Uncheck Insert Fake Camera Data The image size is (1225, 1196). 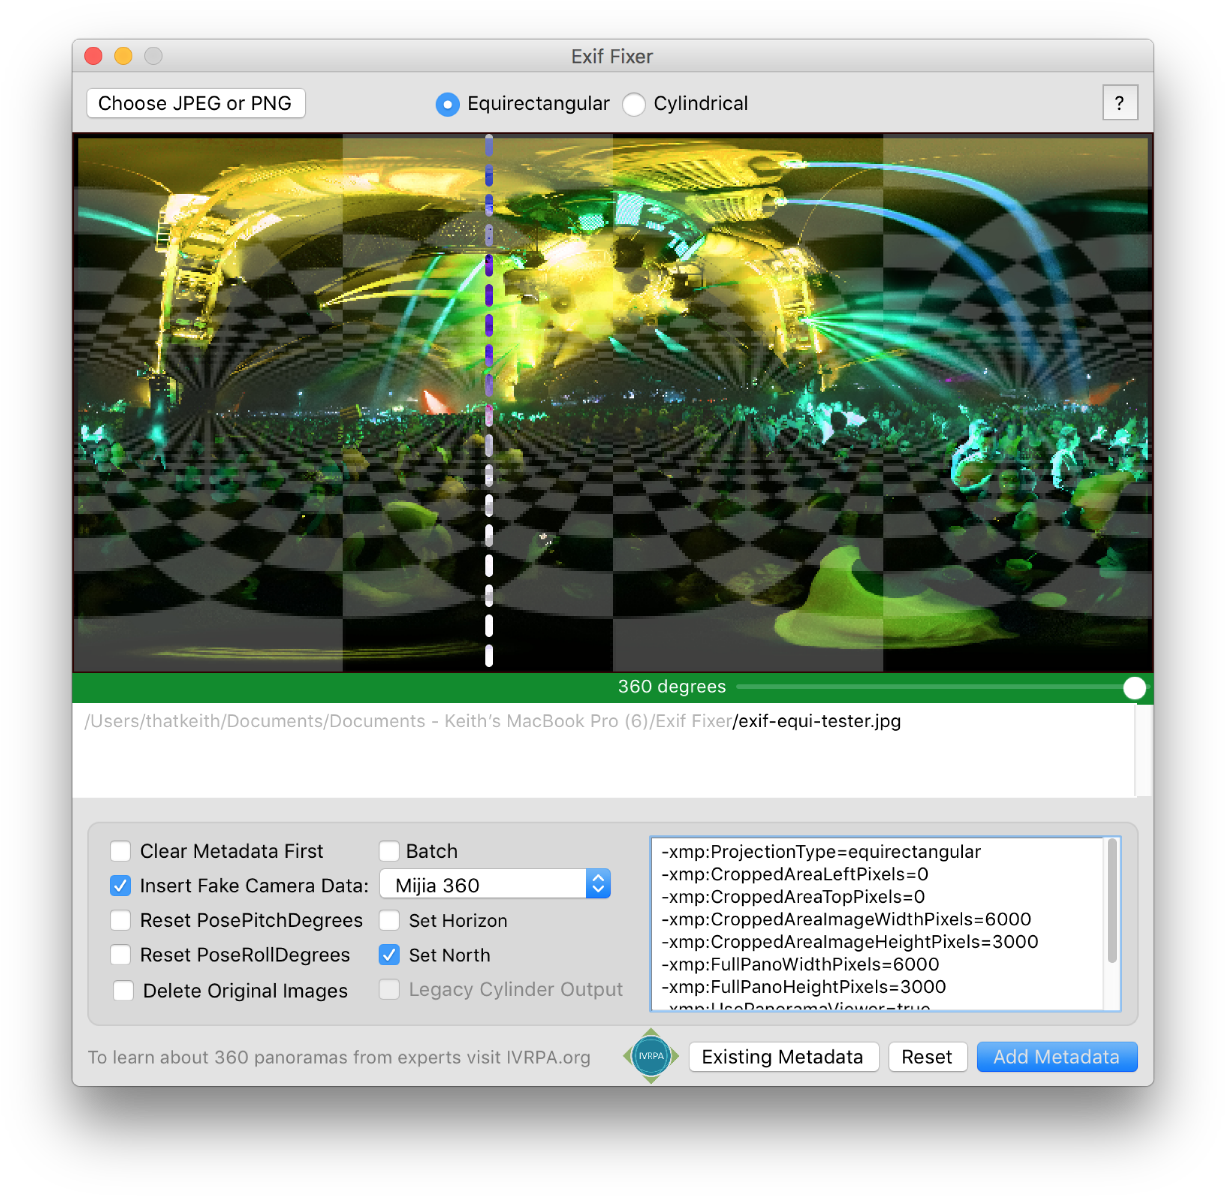121,886
